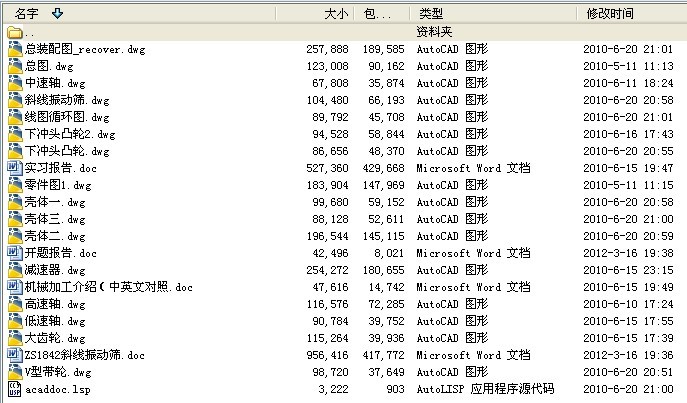
Task: Click the Word icon of 机械加工介绍 document
Action: [x=15, y=287]
